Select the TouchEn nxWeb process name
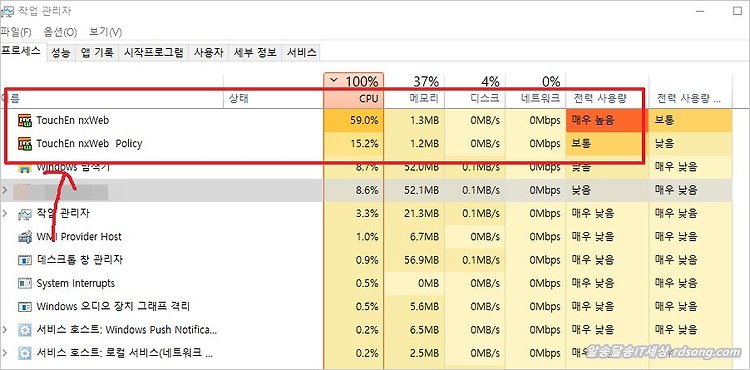Viewport: 750px width, 370px height. click(x=73, y=120)
